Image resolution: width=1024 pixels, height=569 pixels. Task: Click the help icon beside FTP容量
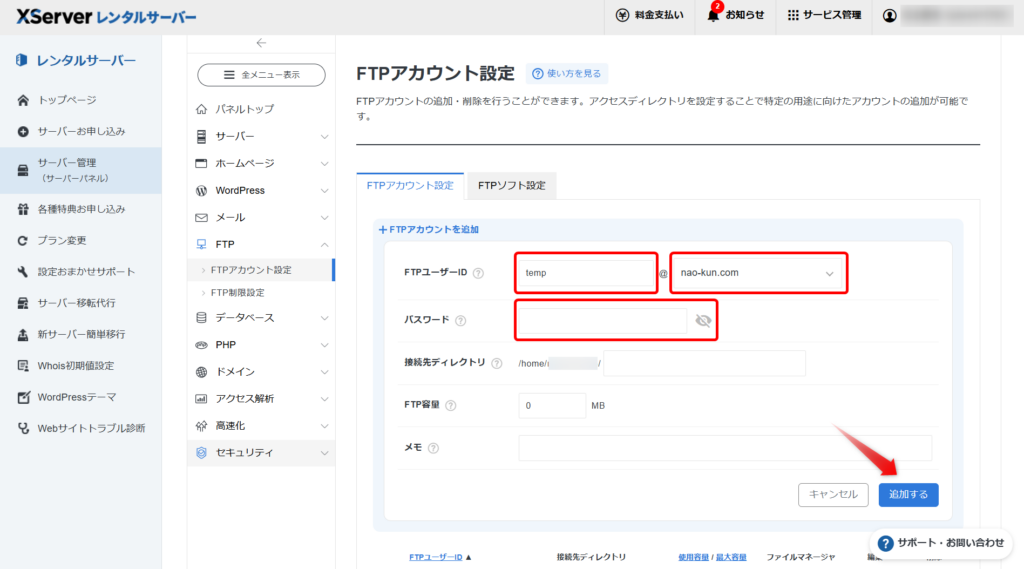(451, 405)
